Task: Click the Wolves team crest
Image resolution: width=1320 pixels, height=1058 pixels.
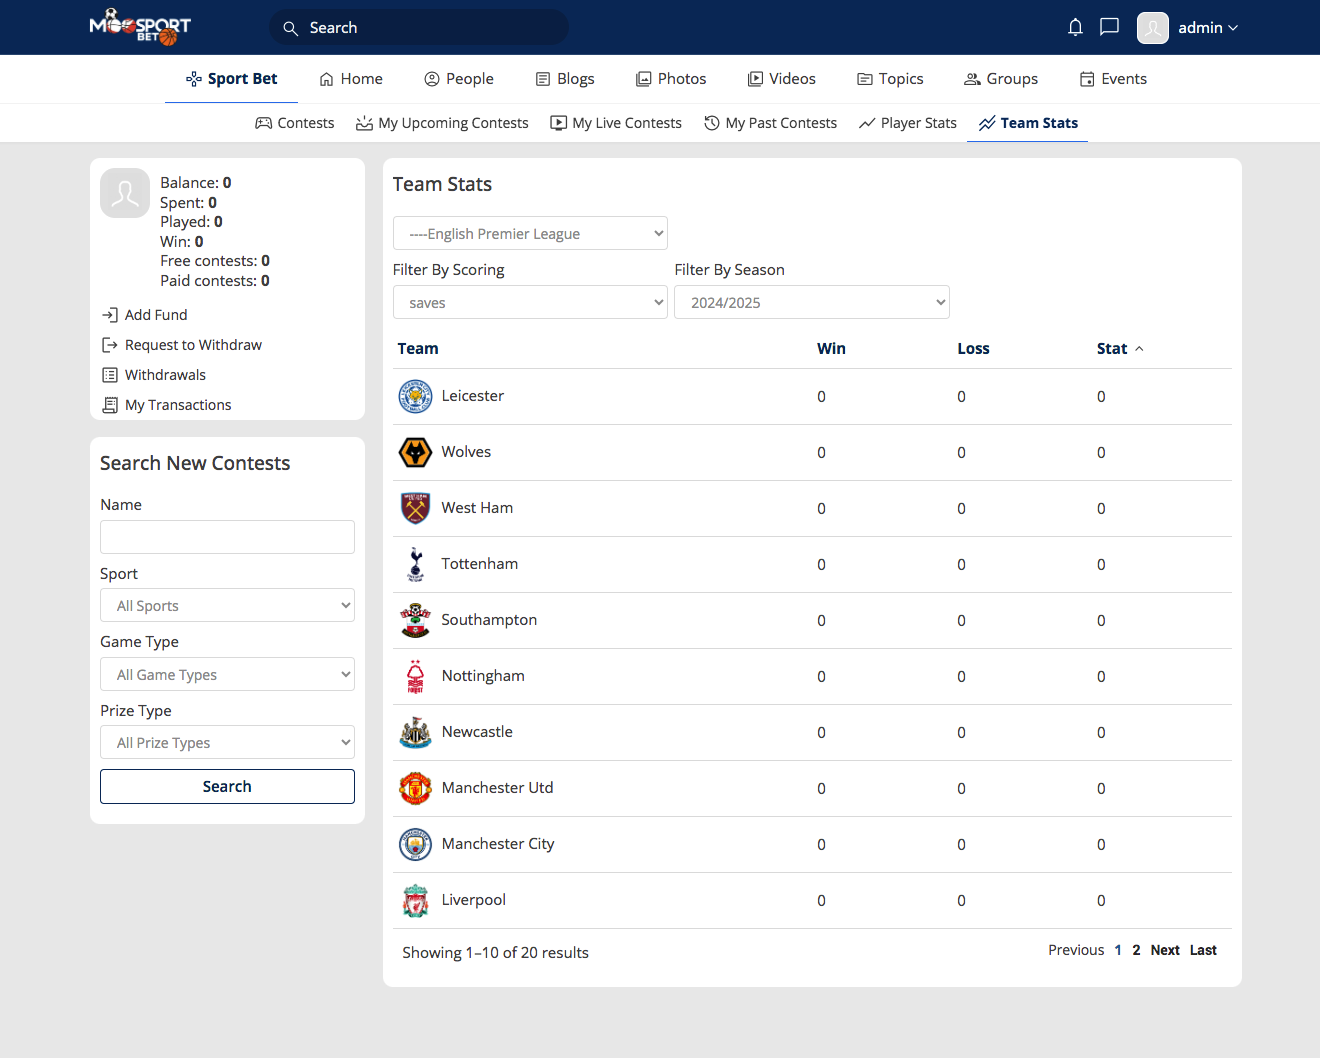Action: point(415,452)
